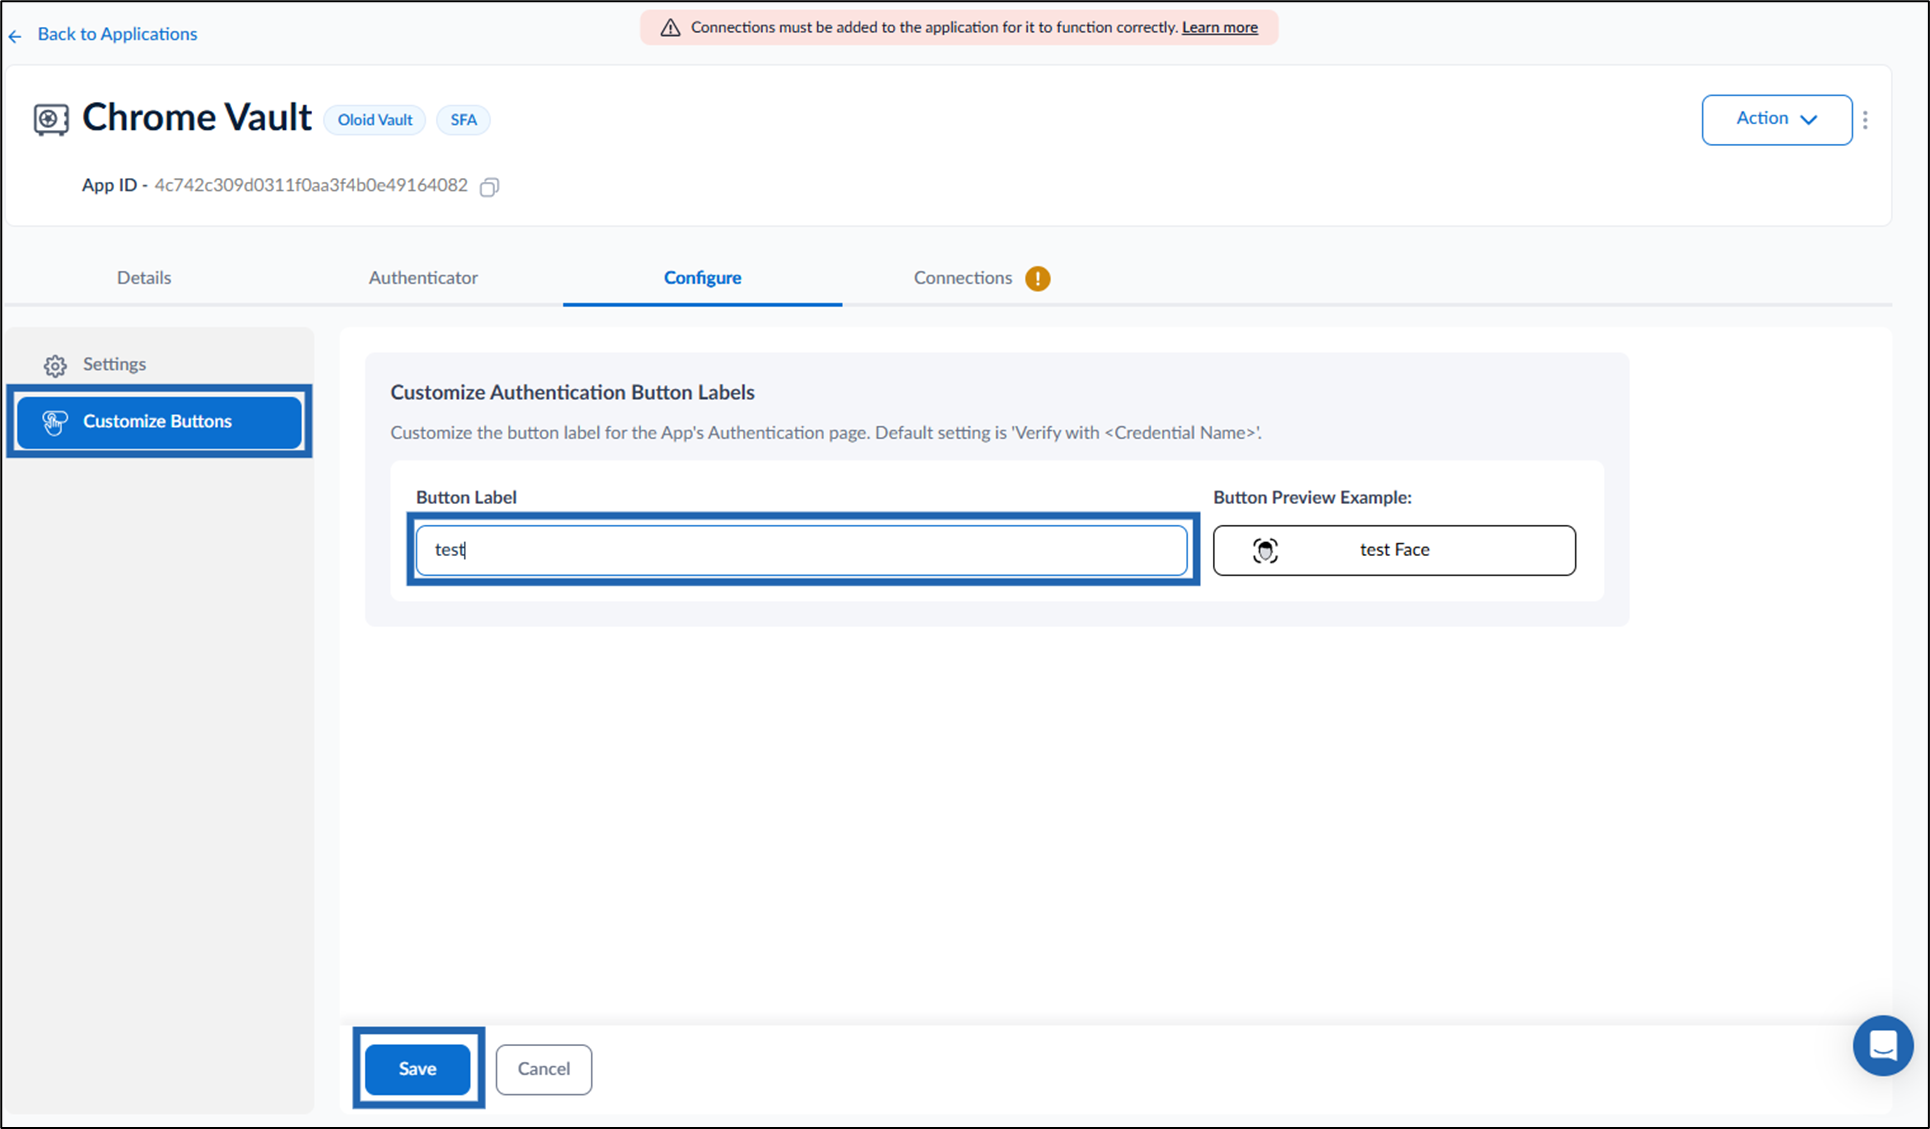Open the three-dot more options menu

tap(1865, 120)
